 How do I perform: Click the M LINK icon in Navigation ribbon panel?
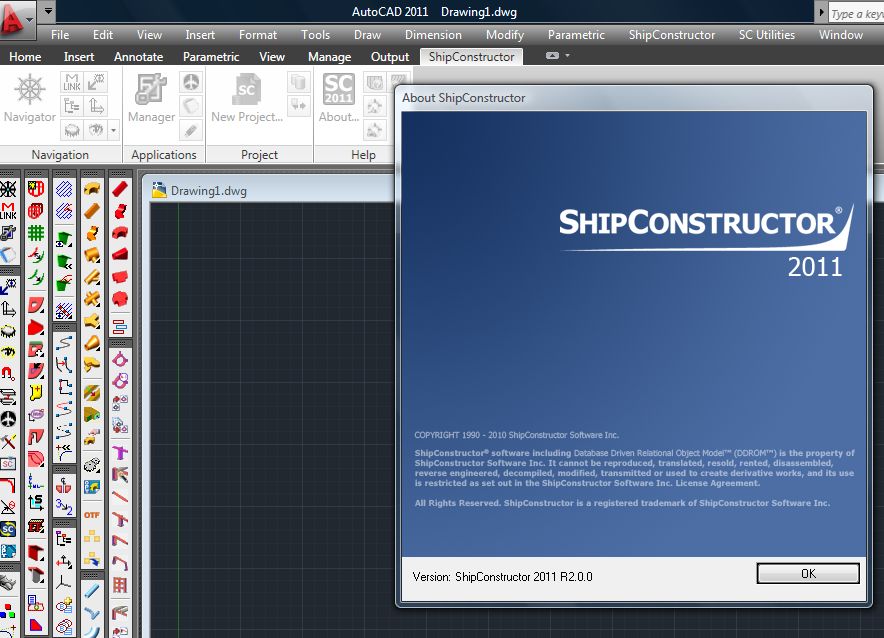pyautogui.click(x=72, y=82)
